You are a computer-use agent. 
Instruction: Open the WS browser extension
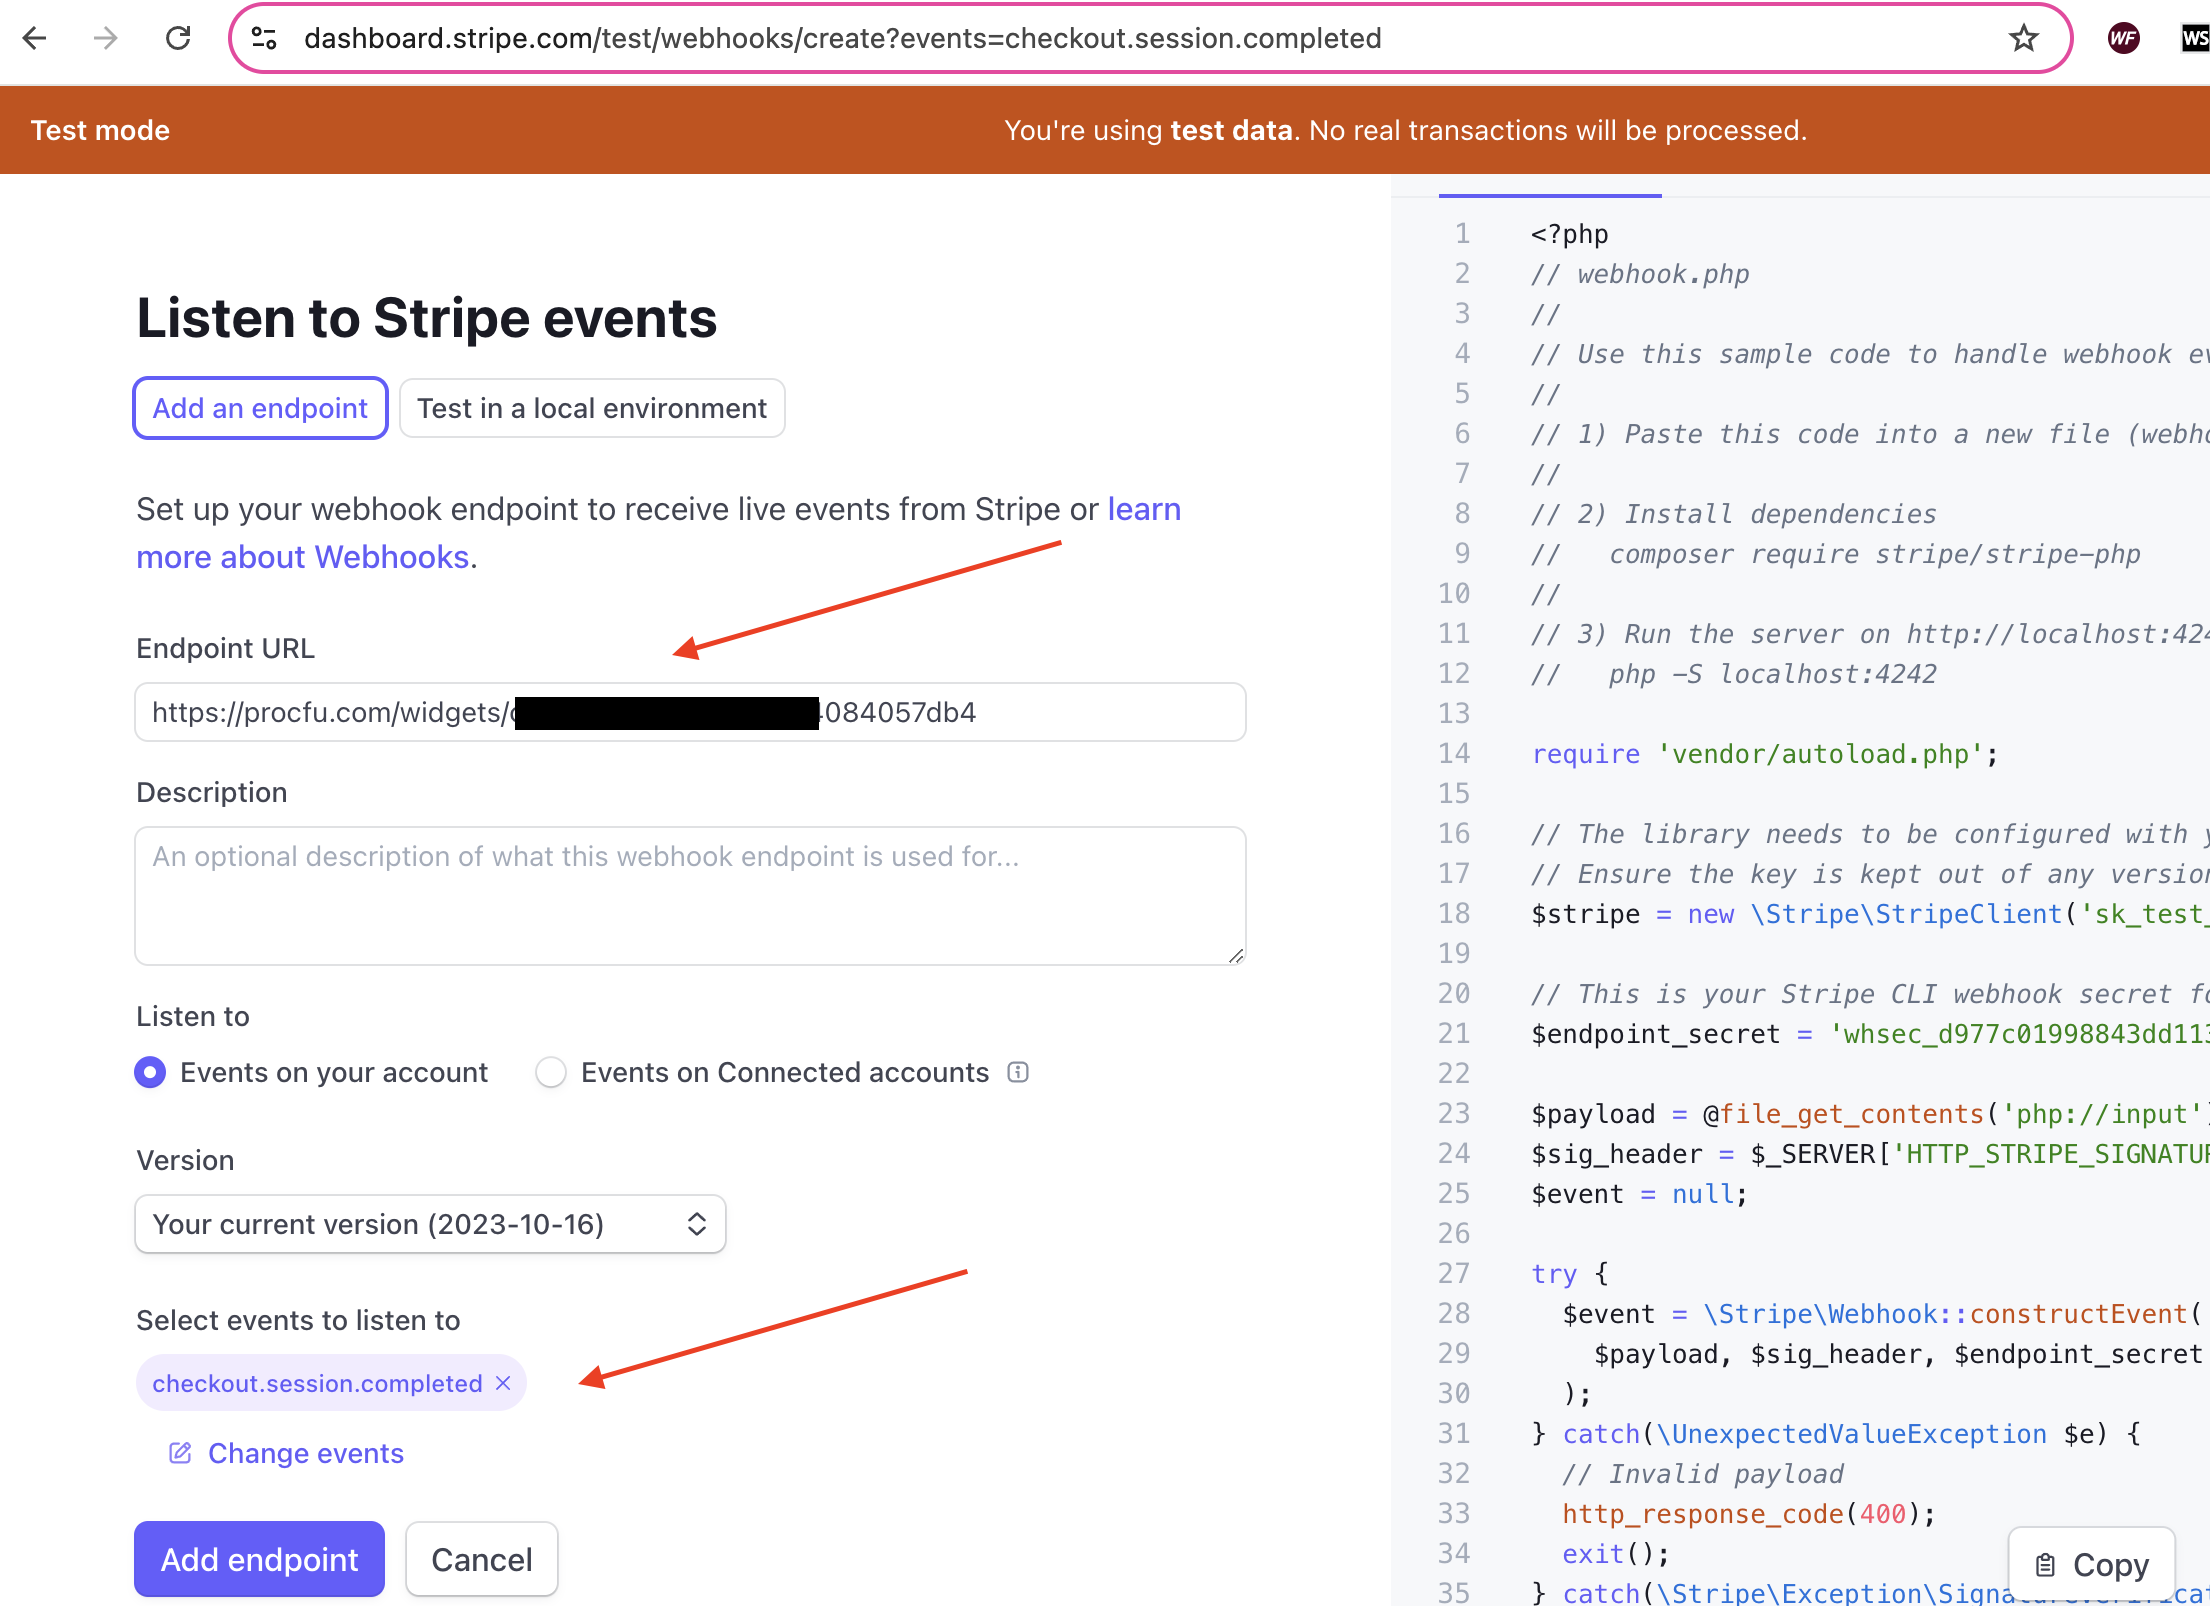[x=2194, y=38]
